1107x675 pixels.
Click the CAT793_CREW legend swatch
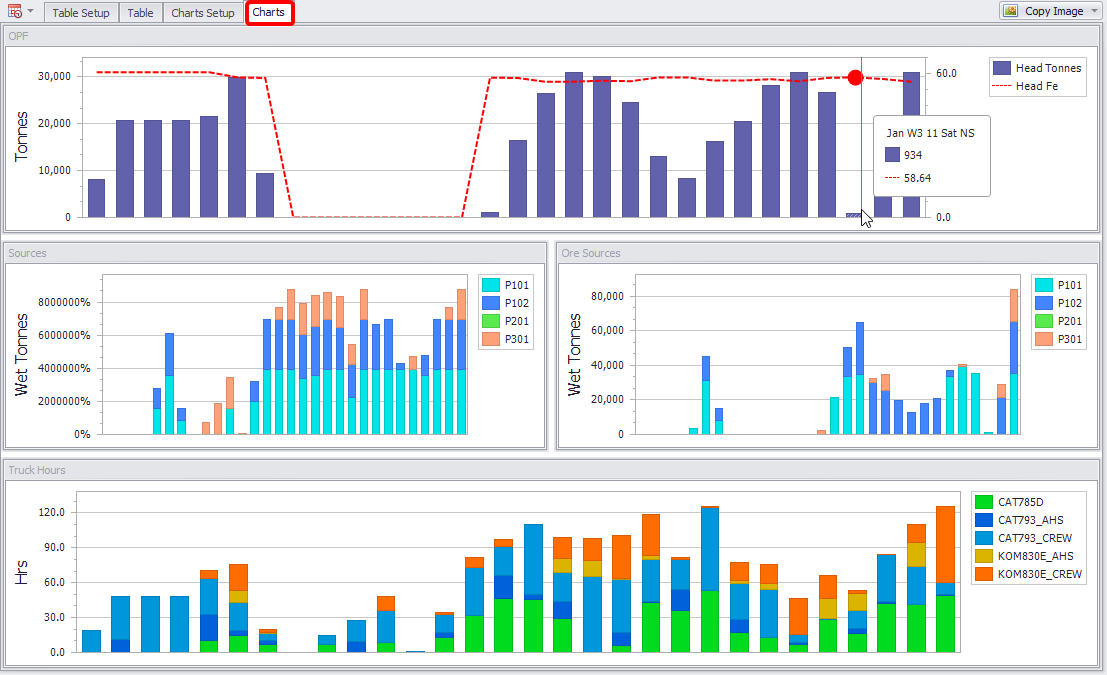(983, 538)
